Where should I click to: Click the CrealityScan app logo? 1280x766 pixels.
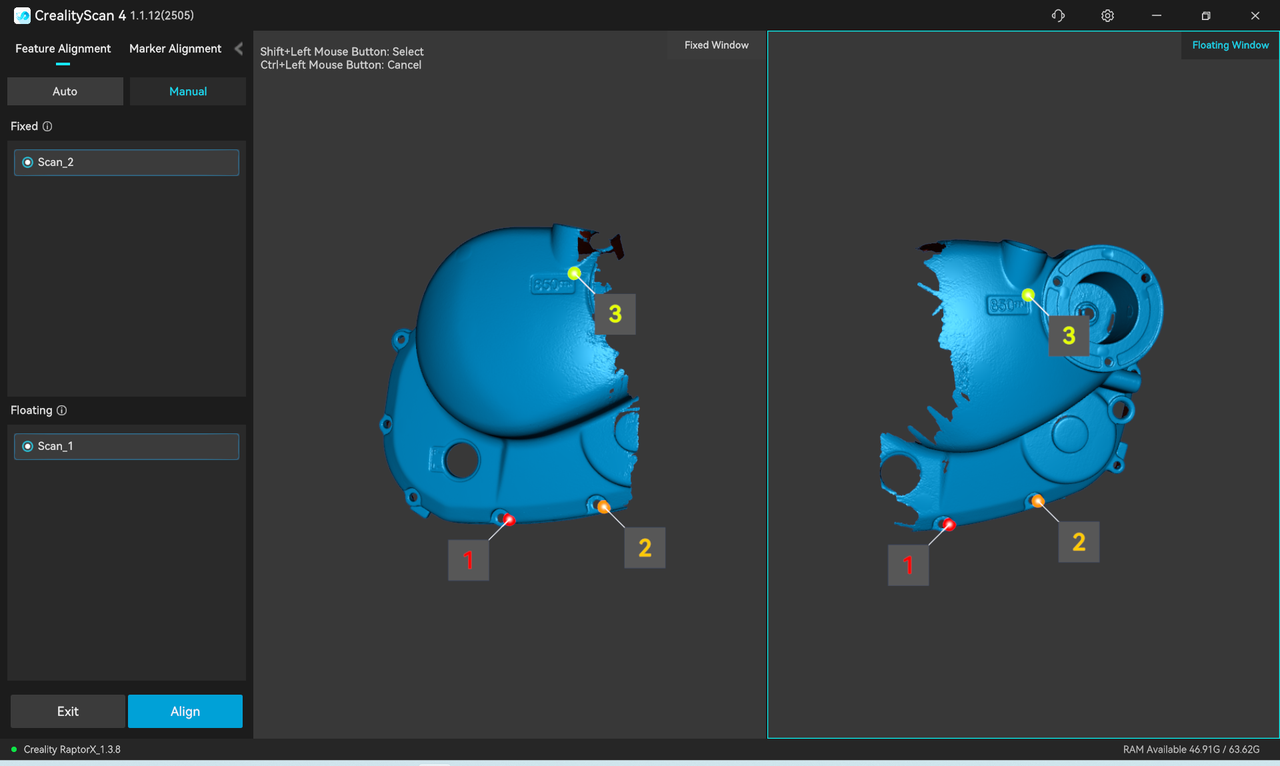pyautogui.click(x=22, y=16)
